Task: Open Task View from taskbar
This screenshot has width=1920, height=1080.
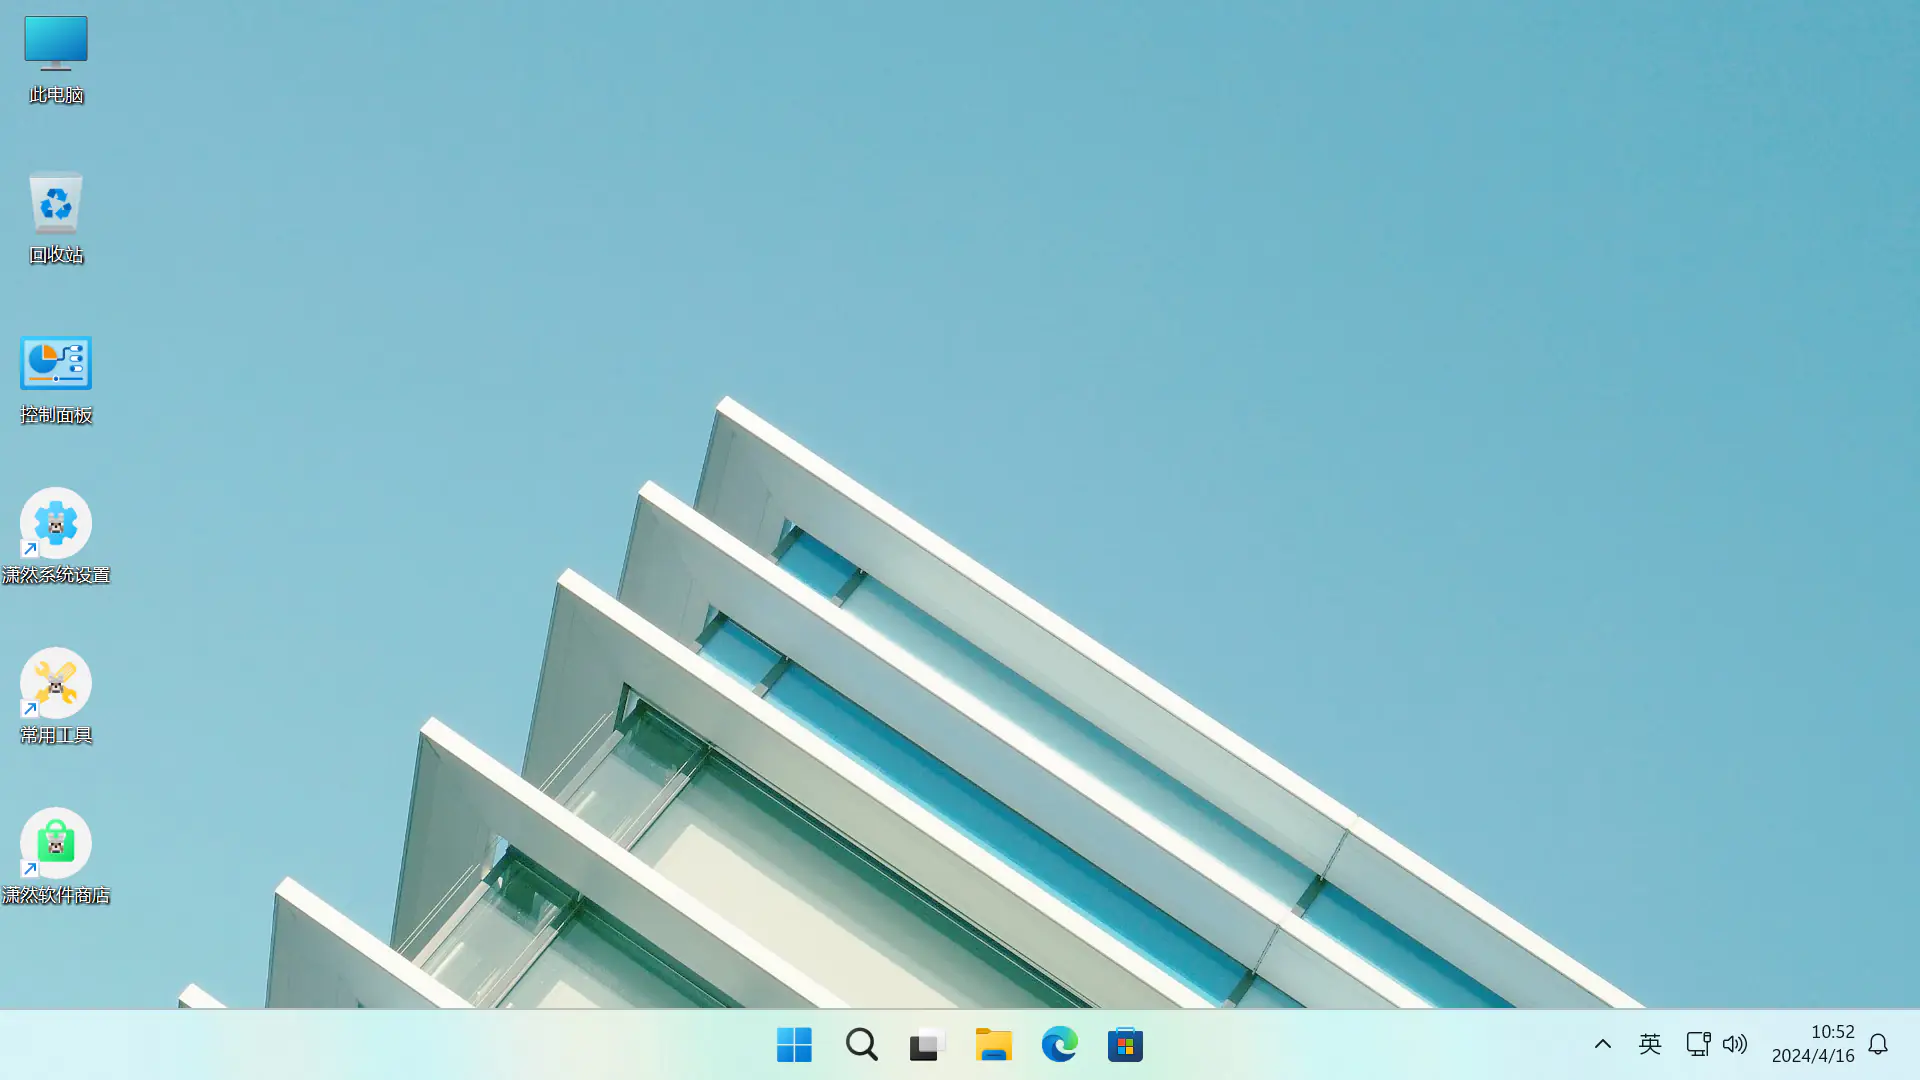Action: (927, 1045)
